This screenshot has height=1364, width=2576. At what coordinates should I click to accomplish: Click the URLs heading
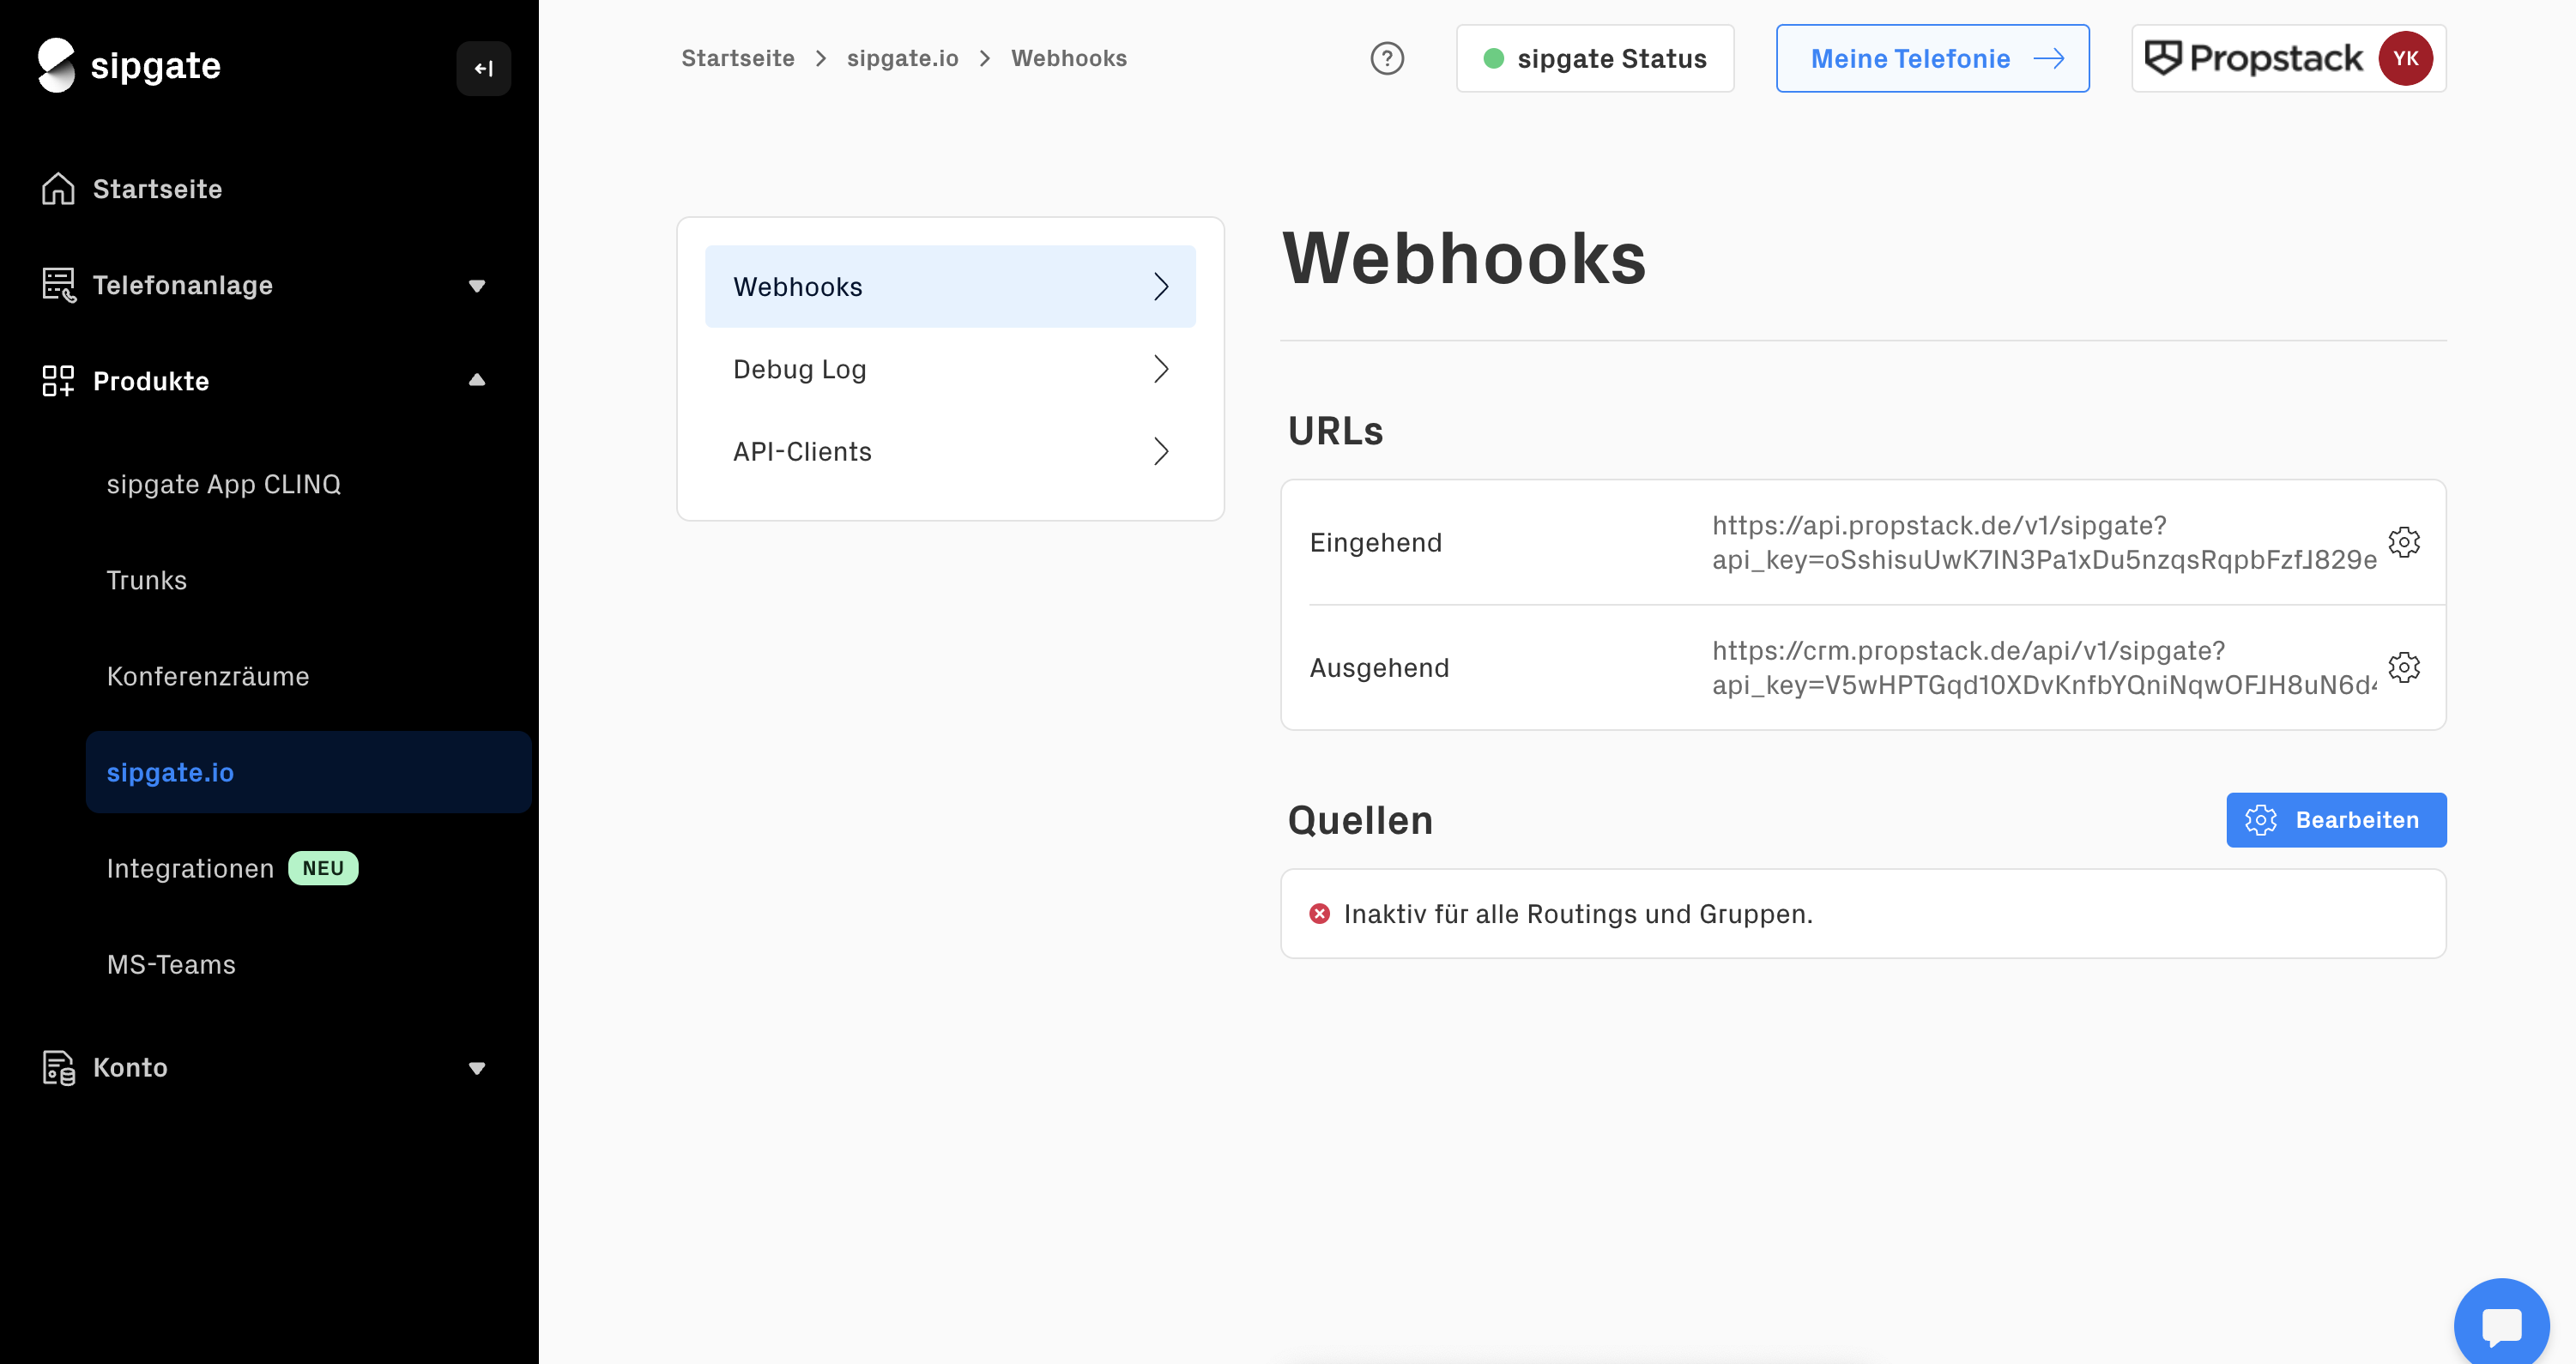coord(1335,431)
